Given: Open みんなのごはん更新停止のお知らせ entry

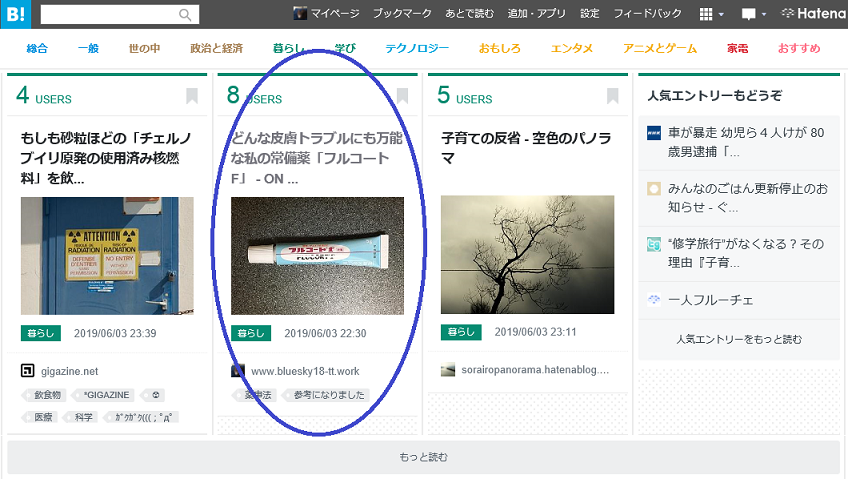Looking at the screenshot, I should (x=747, y=197).
